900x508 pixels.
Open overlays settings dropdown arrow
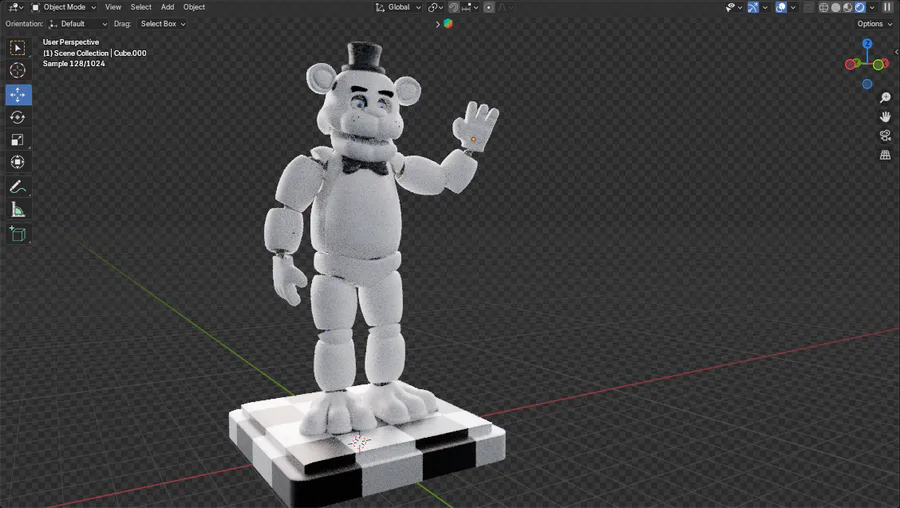coord(793,7)
